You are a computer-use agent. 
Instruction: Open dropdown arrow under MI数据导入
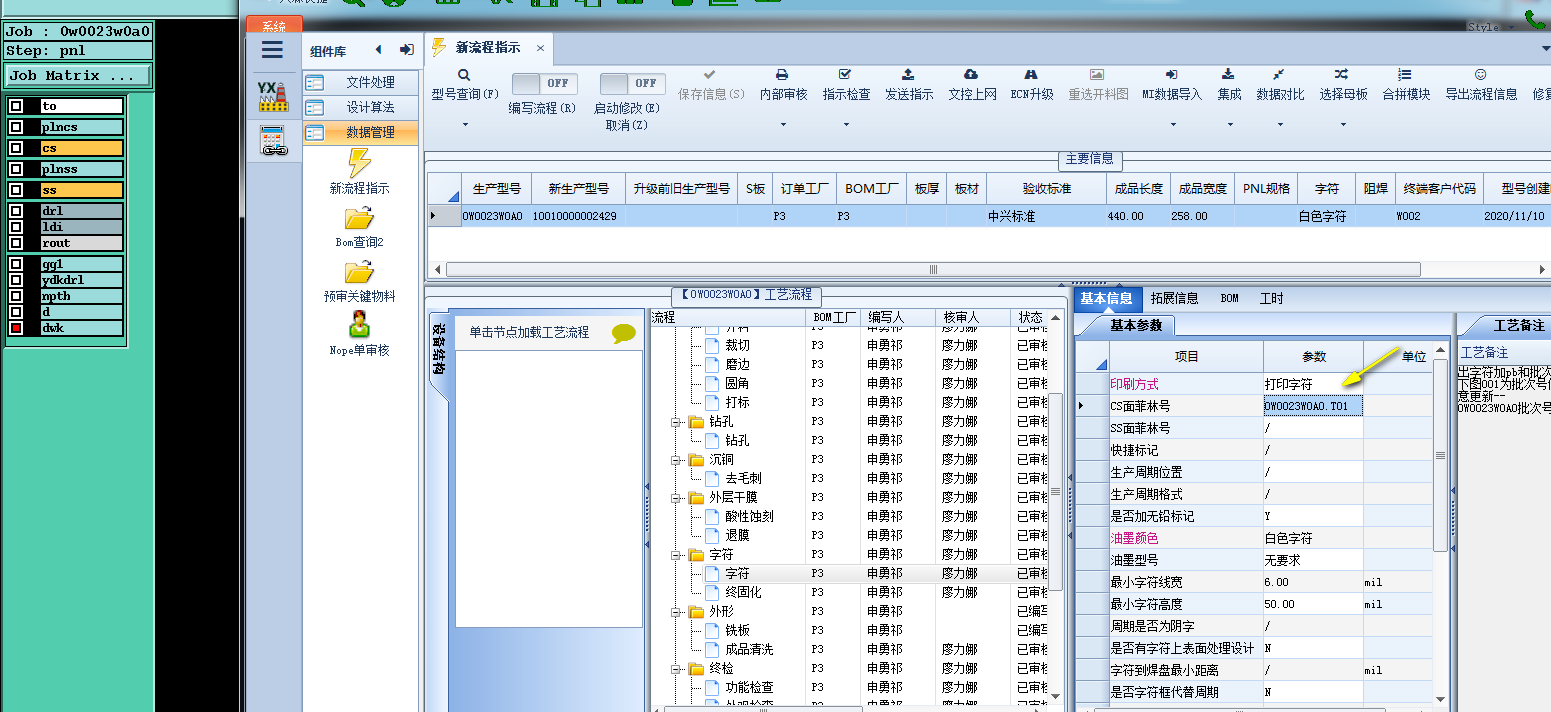(1172, 125)
